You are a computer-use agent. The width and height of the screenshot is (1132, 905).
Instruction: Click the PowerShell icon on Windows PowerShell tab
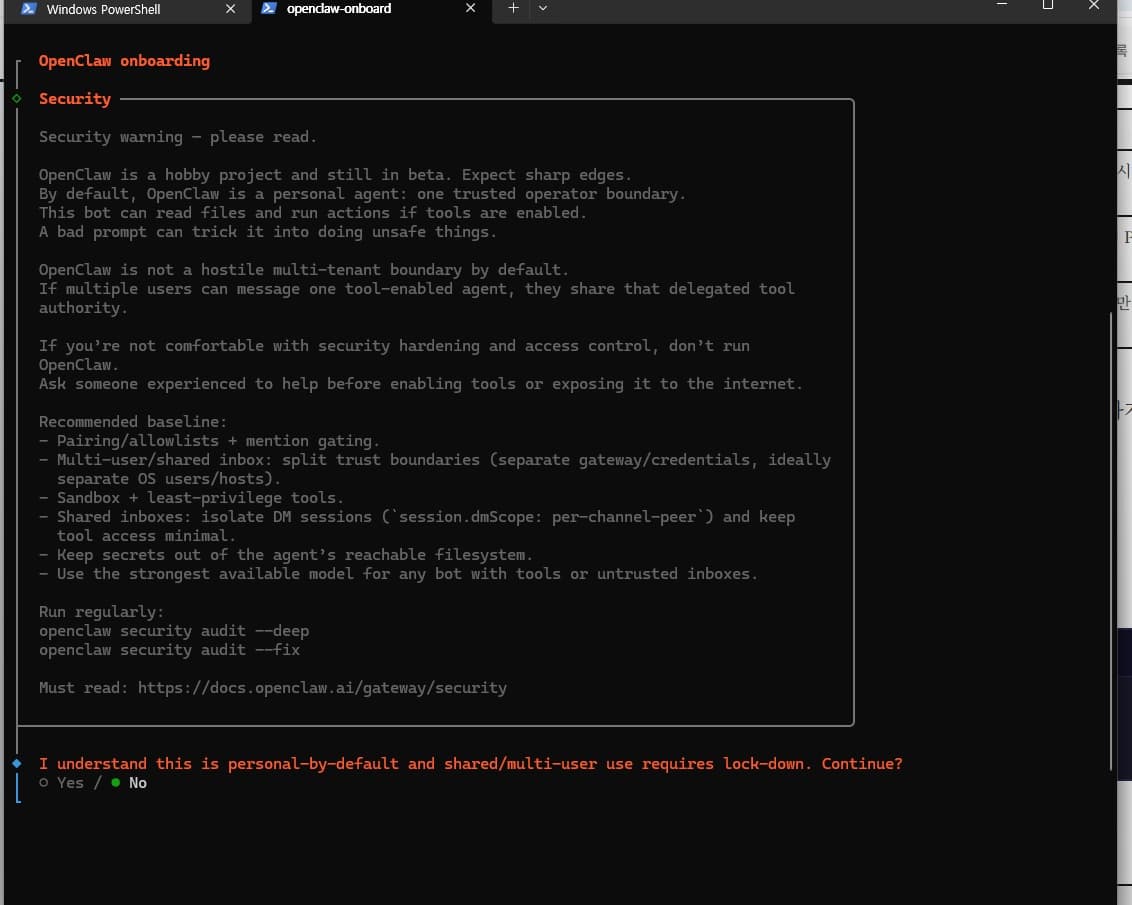(29, 9)
